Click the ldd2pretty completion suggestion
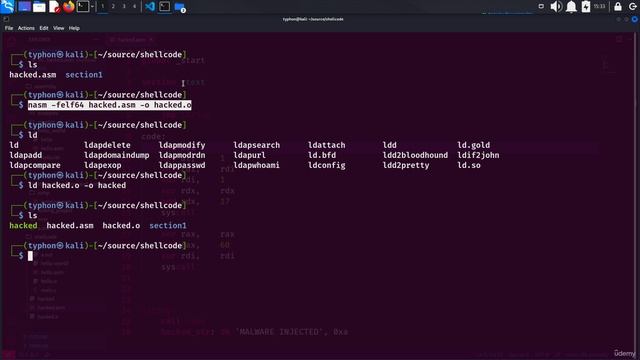640x360 pixels. point(406,165)
